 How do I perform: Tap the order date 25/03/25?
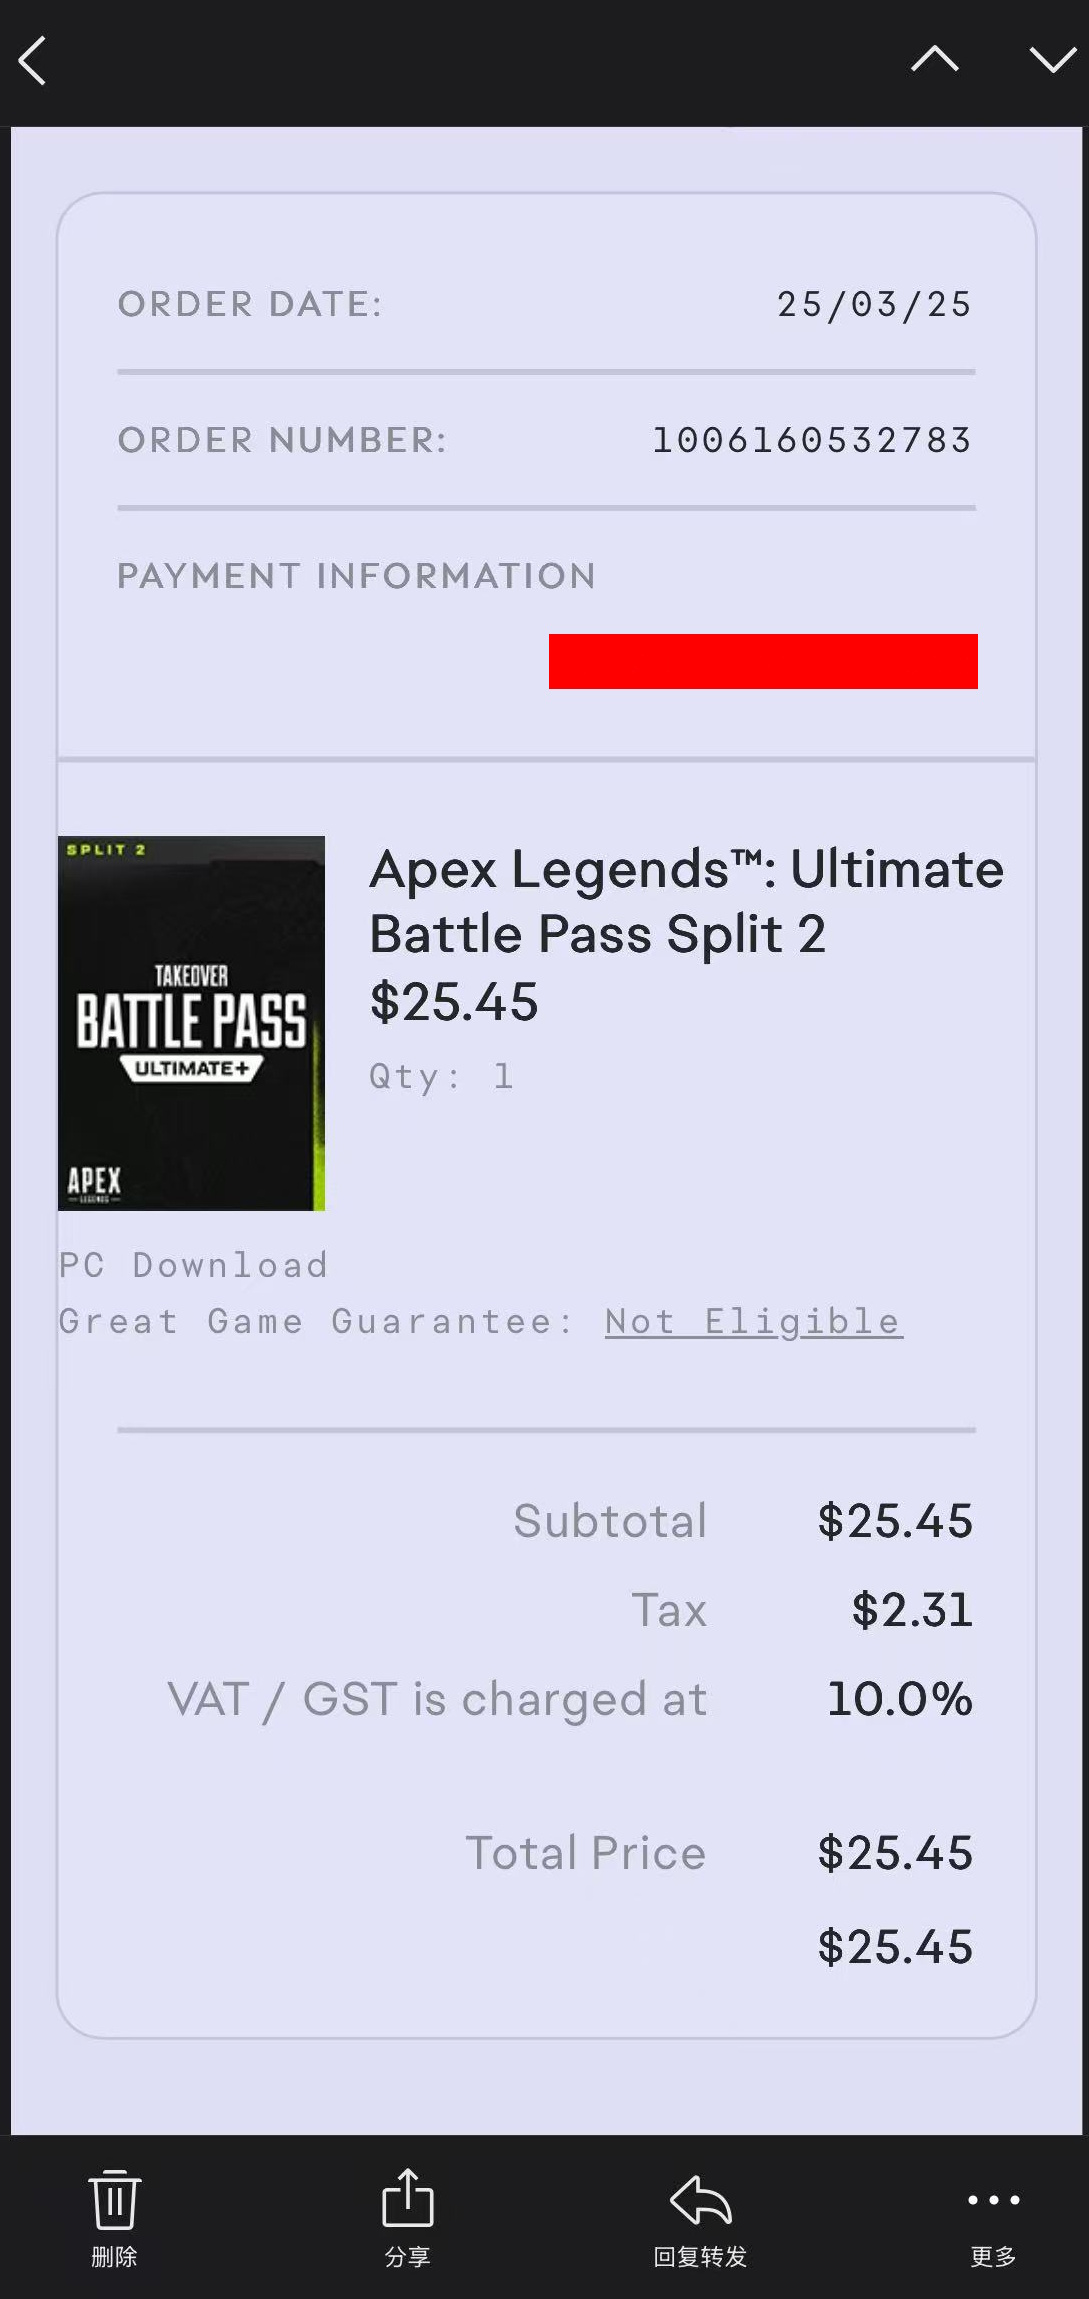[875, 304]
